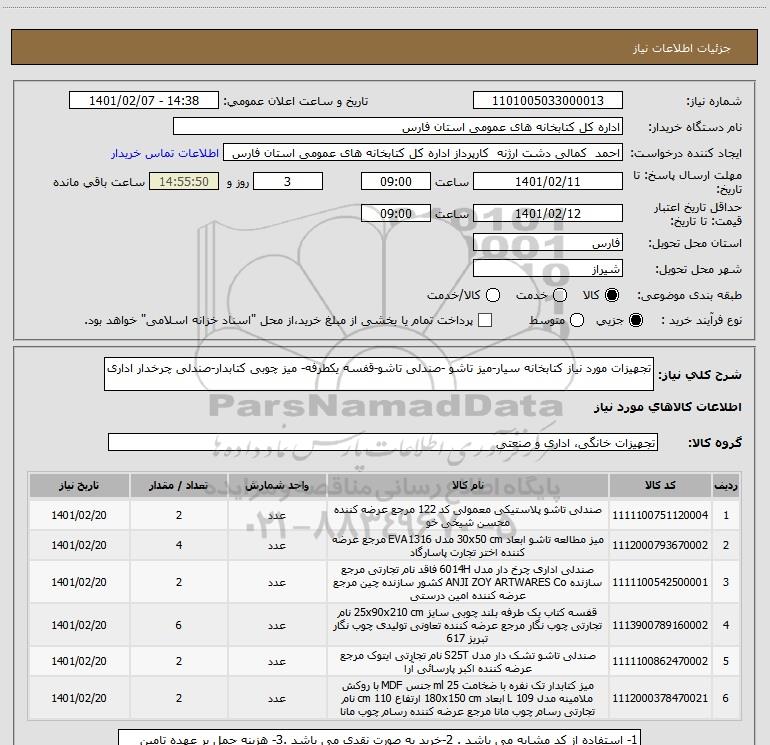Click the قفسه کتاب یک طرفه item name
This screenshot has width=770, height=745.
click(x=468, y=625)
